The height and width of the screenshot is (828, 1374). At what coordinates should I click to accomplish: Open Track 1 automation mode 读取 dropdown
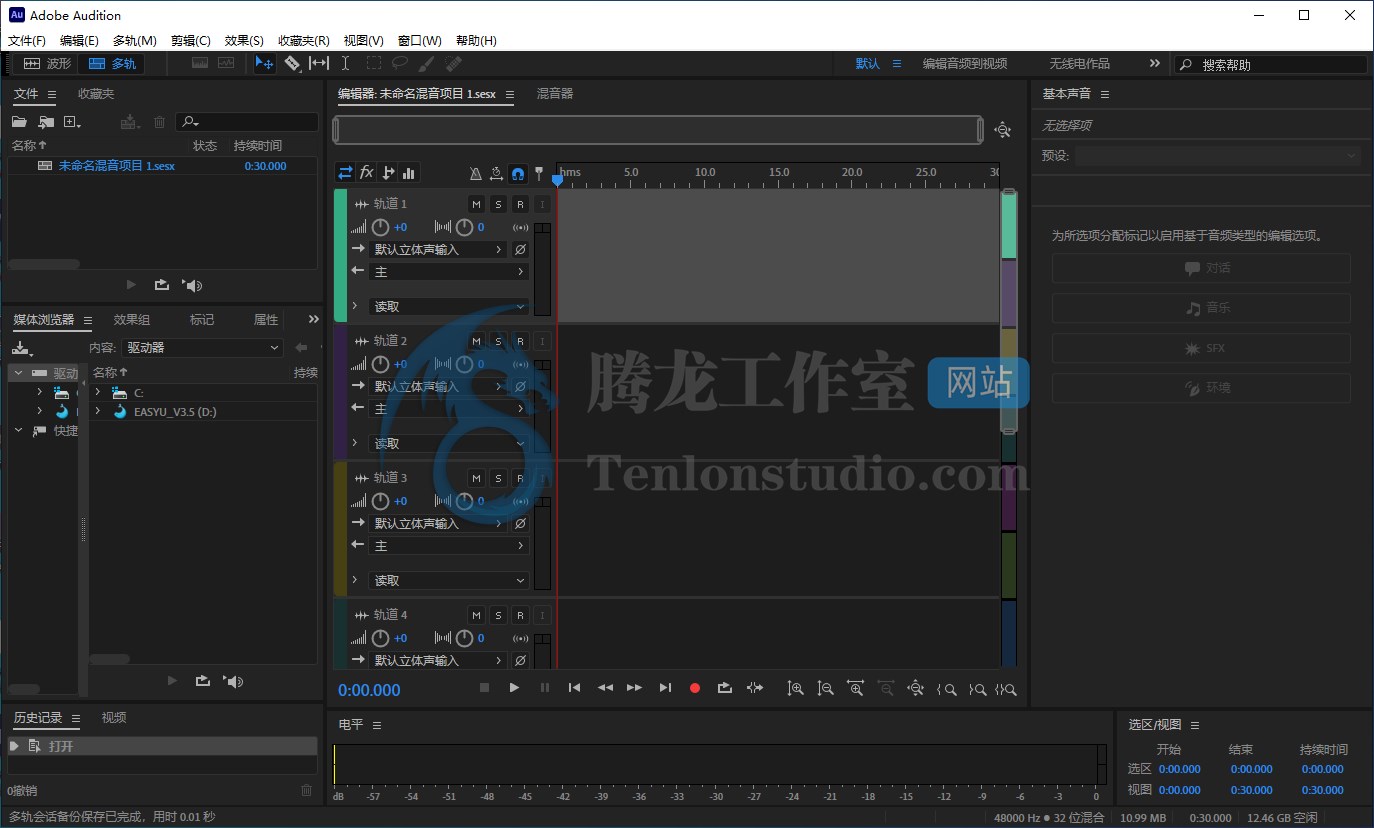pyautogui.click(x=448, y=307)
